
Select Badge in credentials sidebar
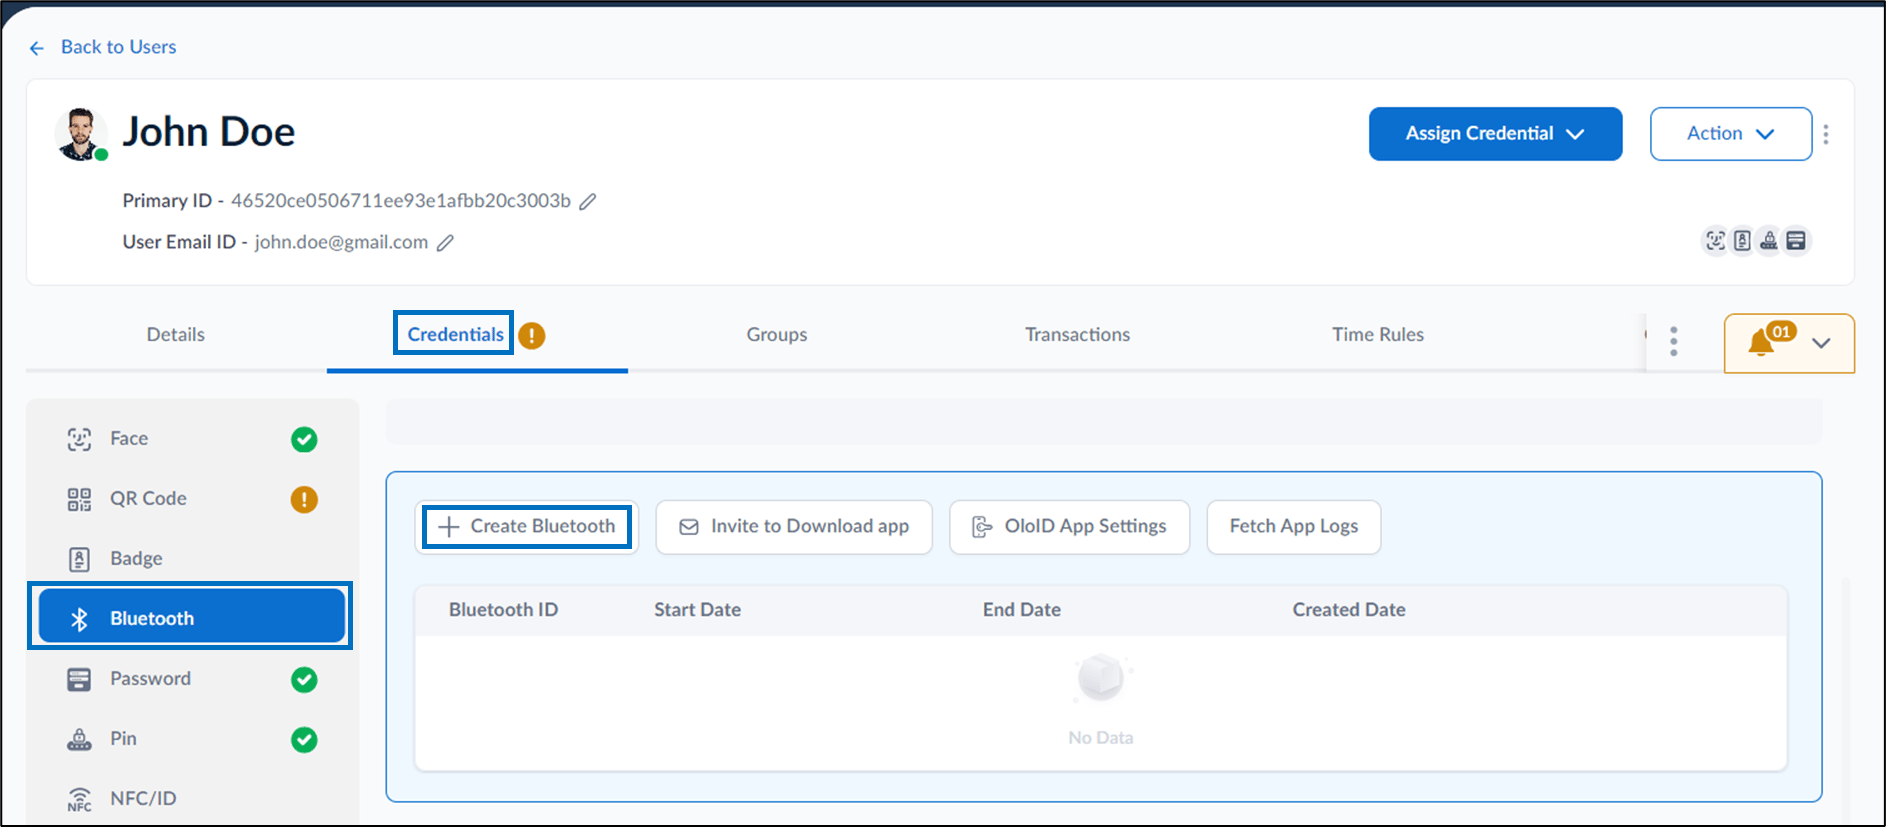click(191, 559)
